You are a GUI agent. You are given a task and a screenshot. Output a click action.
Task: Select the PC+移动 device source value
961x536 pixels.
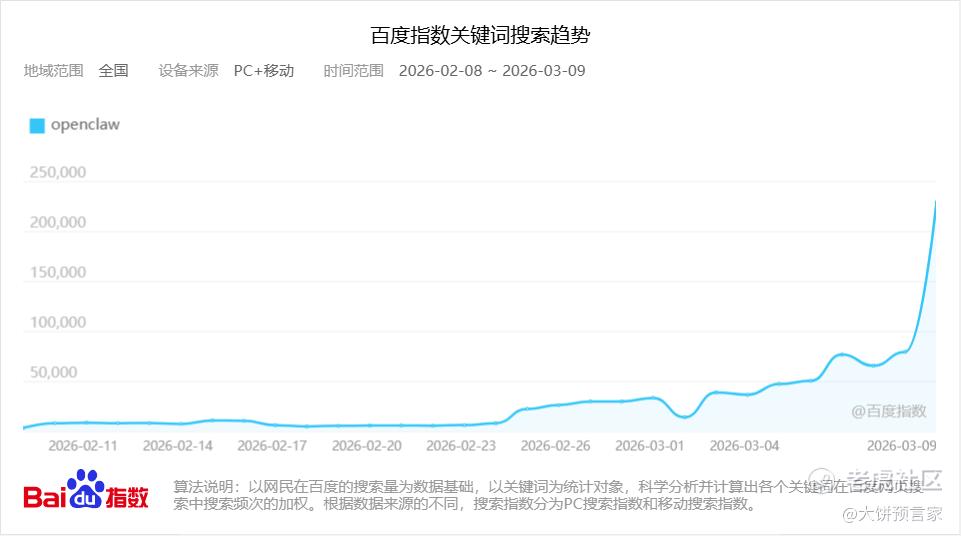point(264,70)
